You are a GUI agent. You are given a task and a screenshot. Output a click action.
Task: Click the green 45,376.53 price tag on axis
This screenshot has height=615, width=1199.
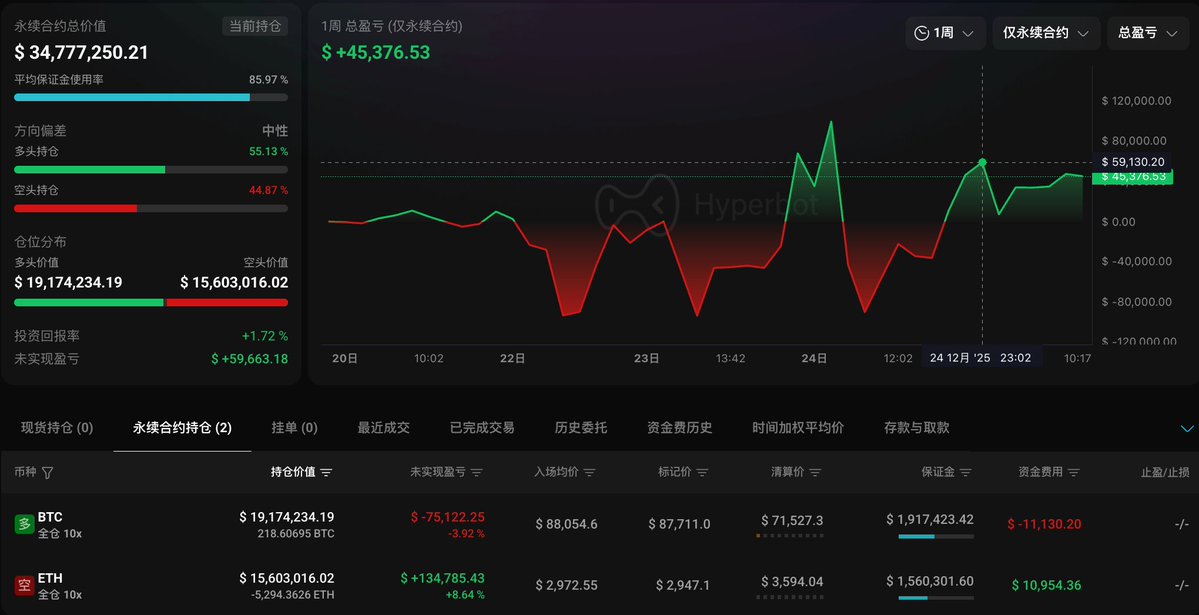(1132, 177)
